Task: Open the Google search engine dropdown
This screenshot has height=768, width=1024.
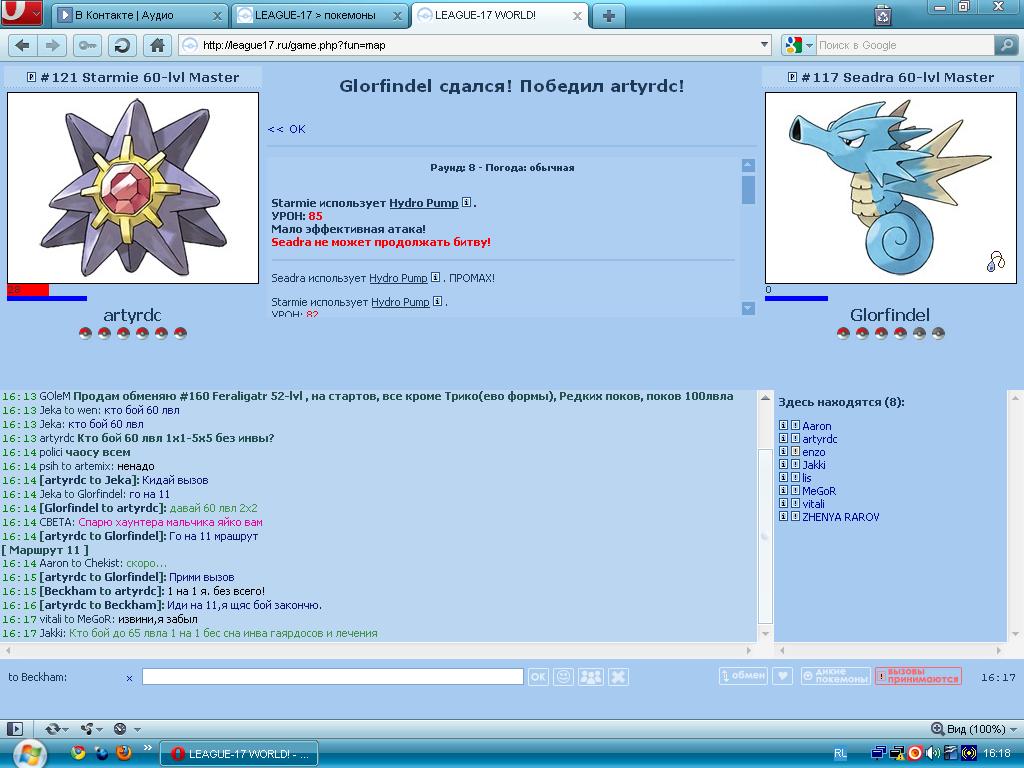Action: point(810,45)
